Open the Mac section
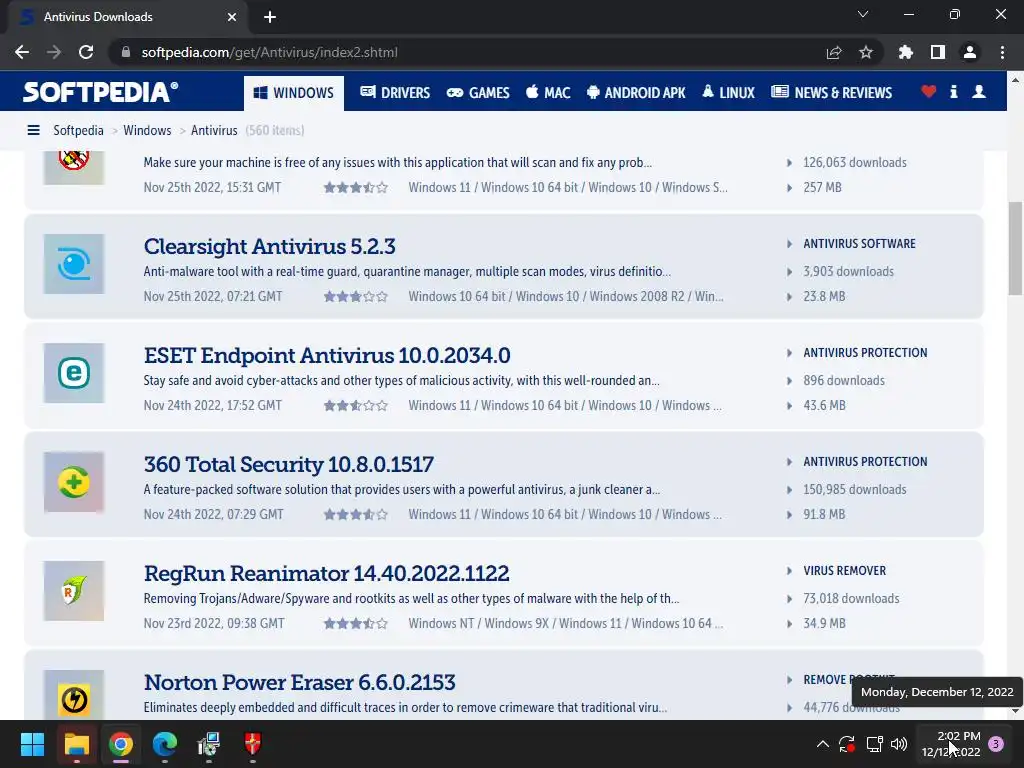 pos(548,93)
